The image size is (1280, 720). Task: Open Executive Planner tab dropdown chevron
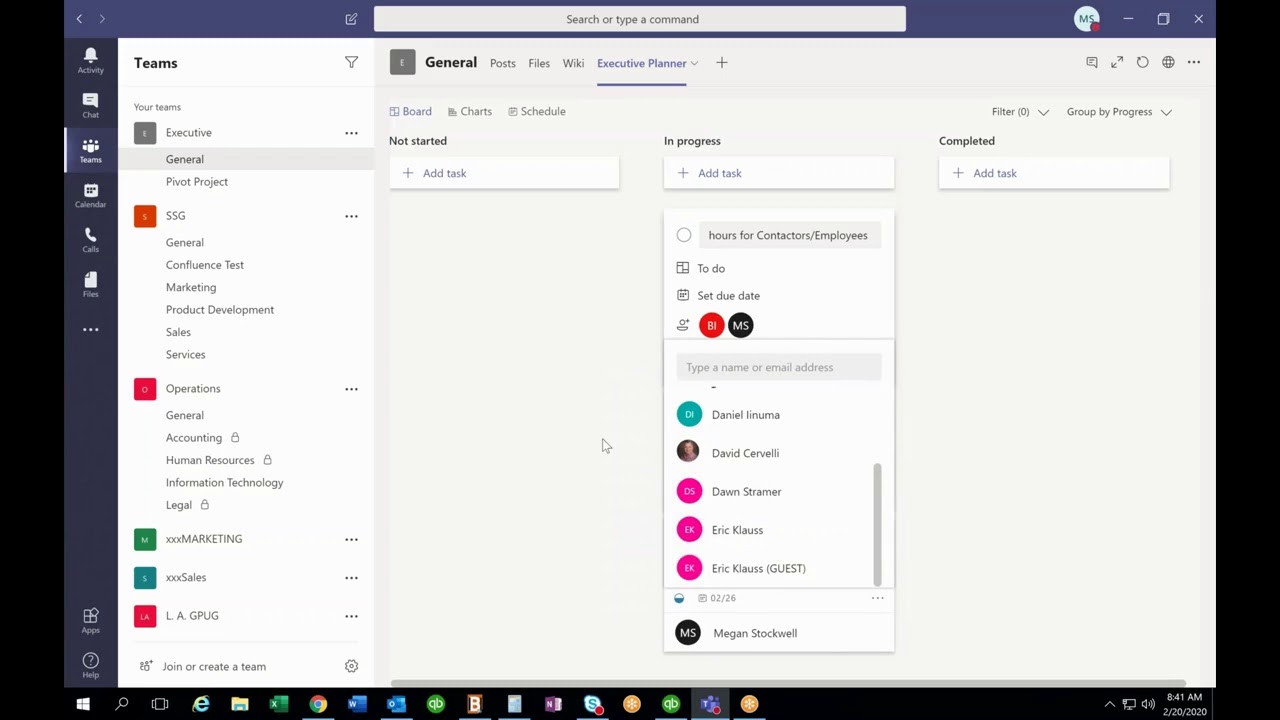[x=694, y=63]
